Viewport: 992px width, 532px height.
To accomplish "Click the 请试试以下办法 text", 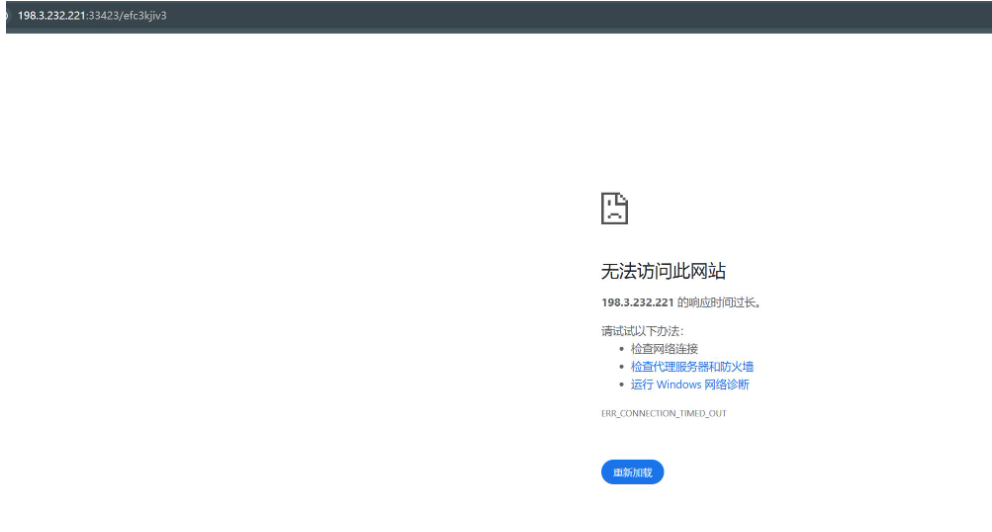I will 642,331.
